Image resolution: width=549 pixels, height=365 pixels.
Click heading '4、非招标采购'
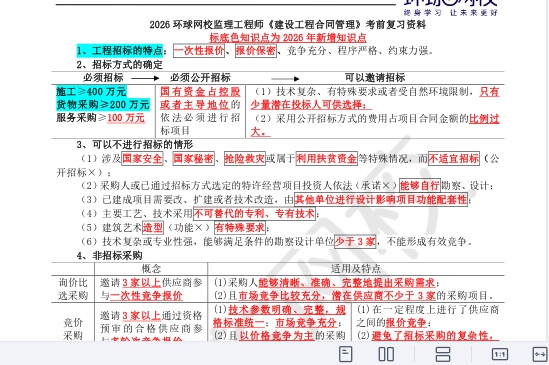[x=110, y=255]
